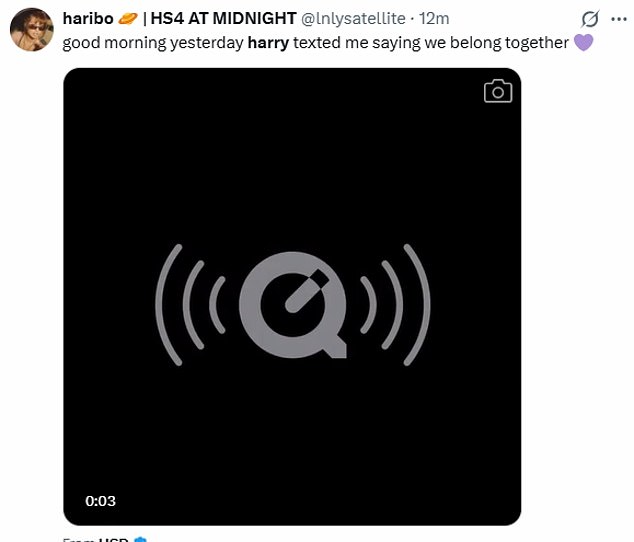Screen dimensions: 634x542
Task: Click the right sound waves graphic
Action: click(x=396, y=300)
